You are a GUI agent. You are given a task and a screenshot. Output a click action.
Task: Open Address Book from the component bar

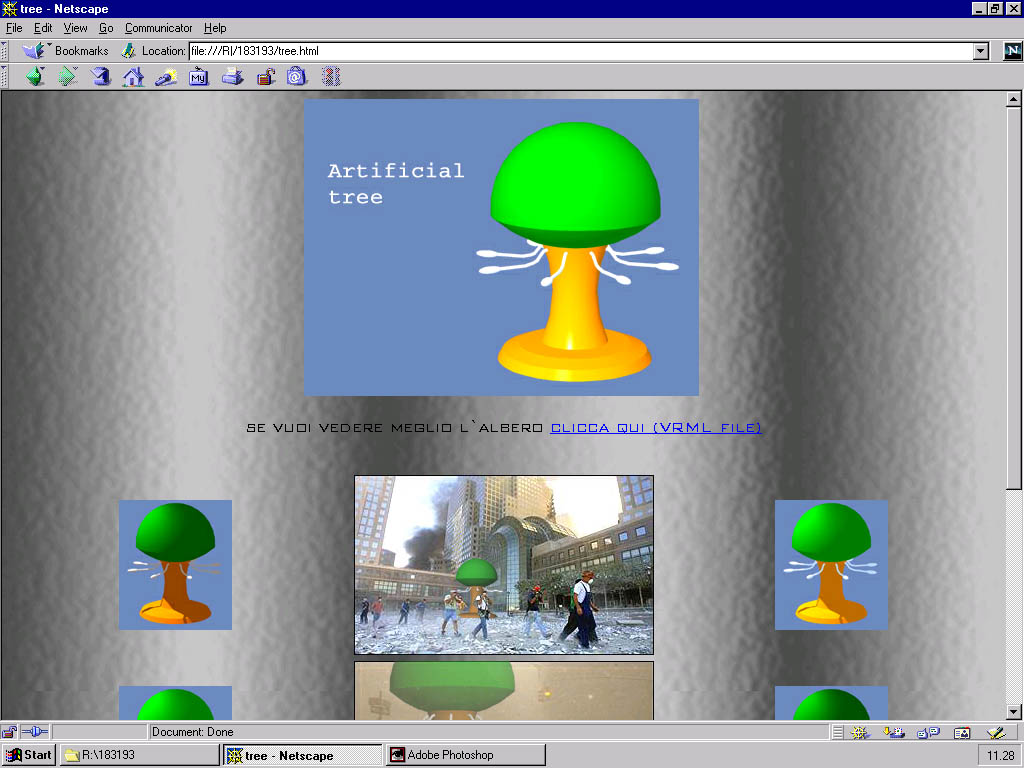pos(962,733)
